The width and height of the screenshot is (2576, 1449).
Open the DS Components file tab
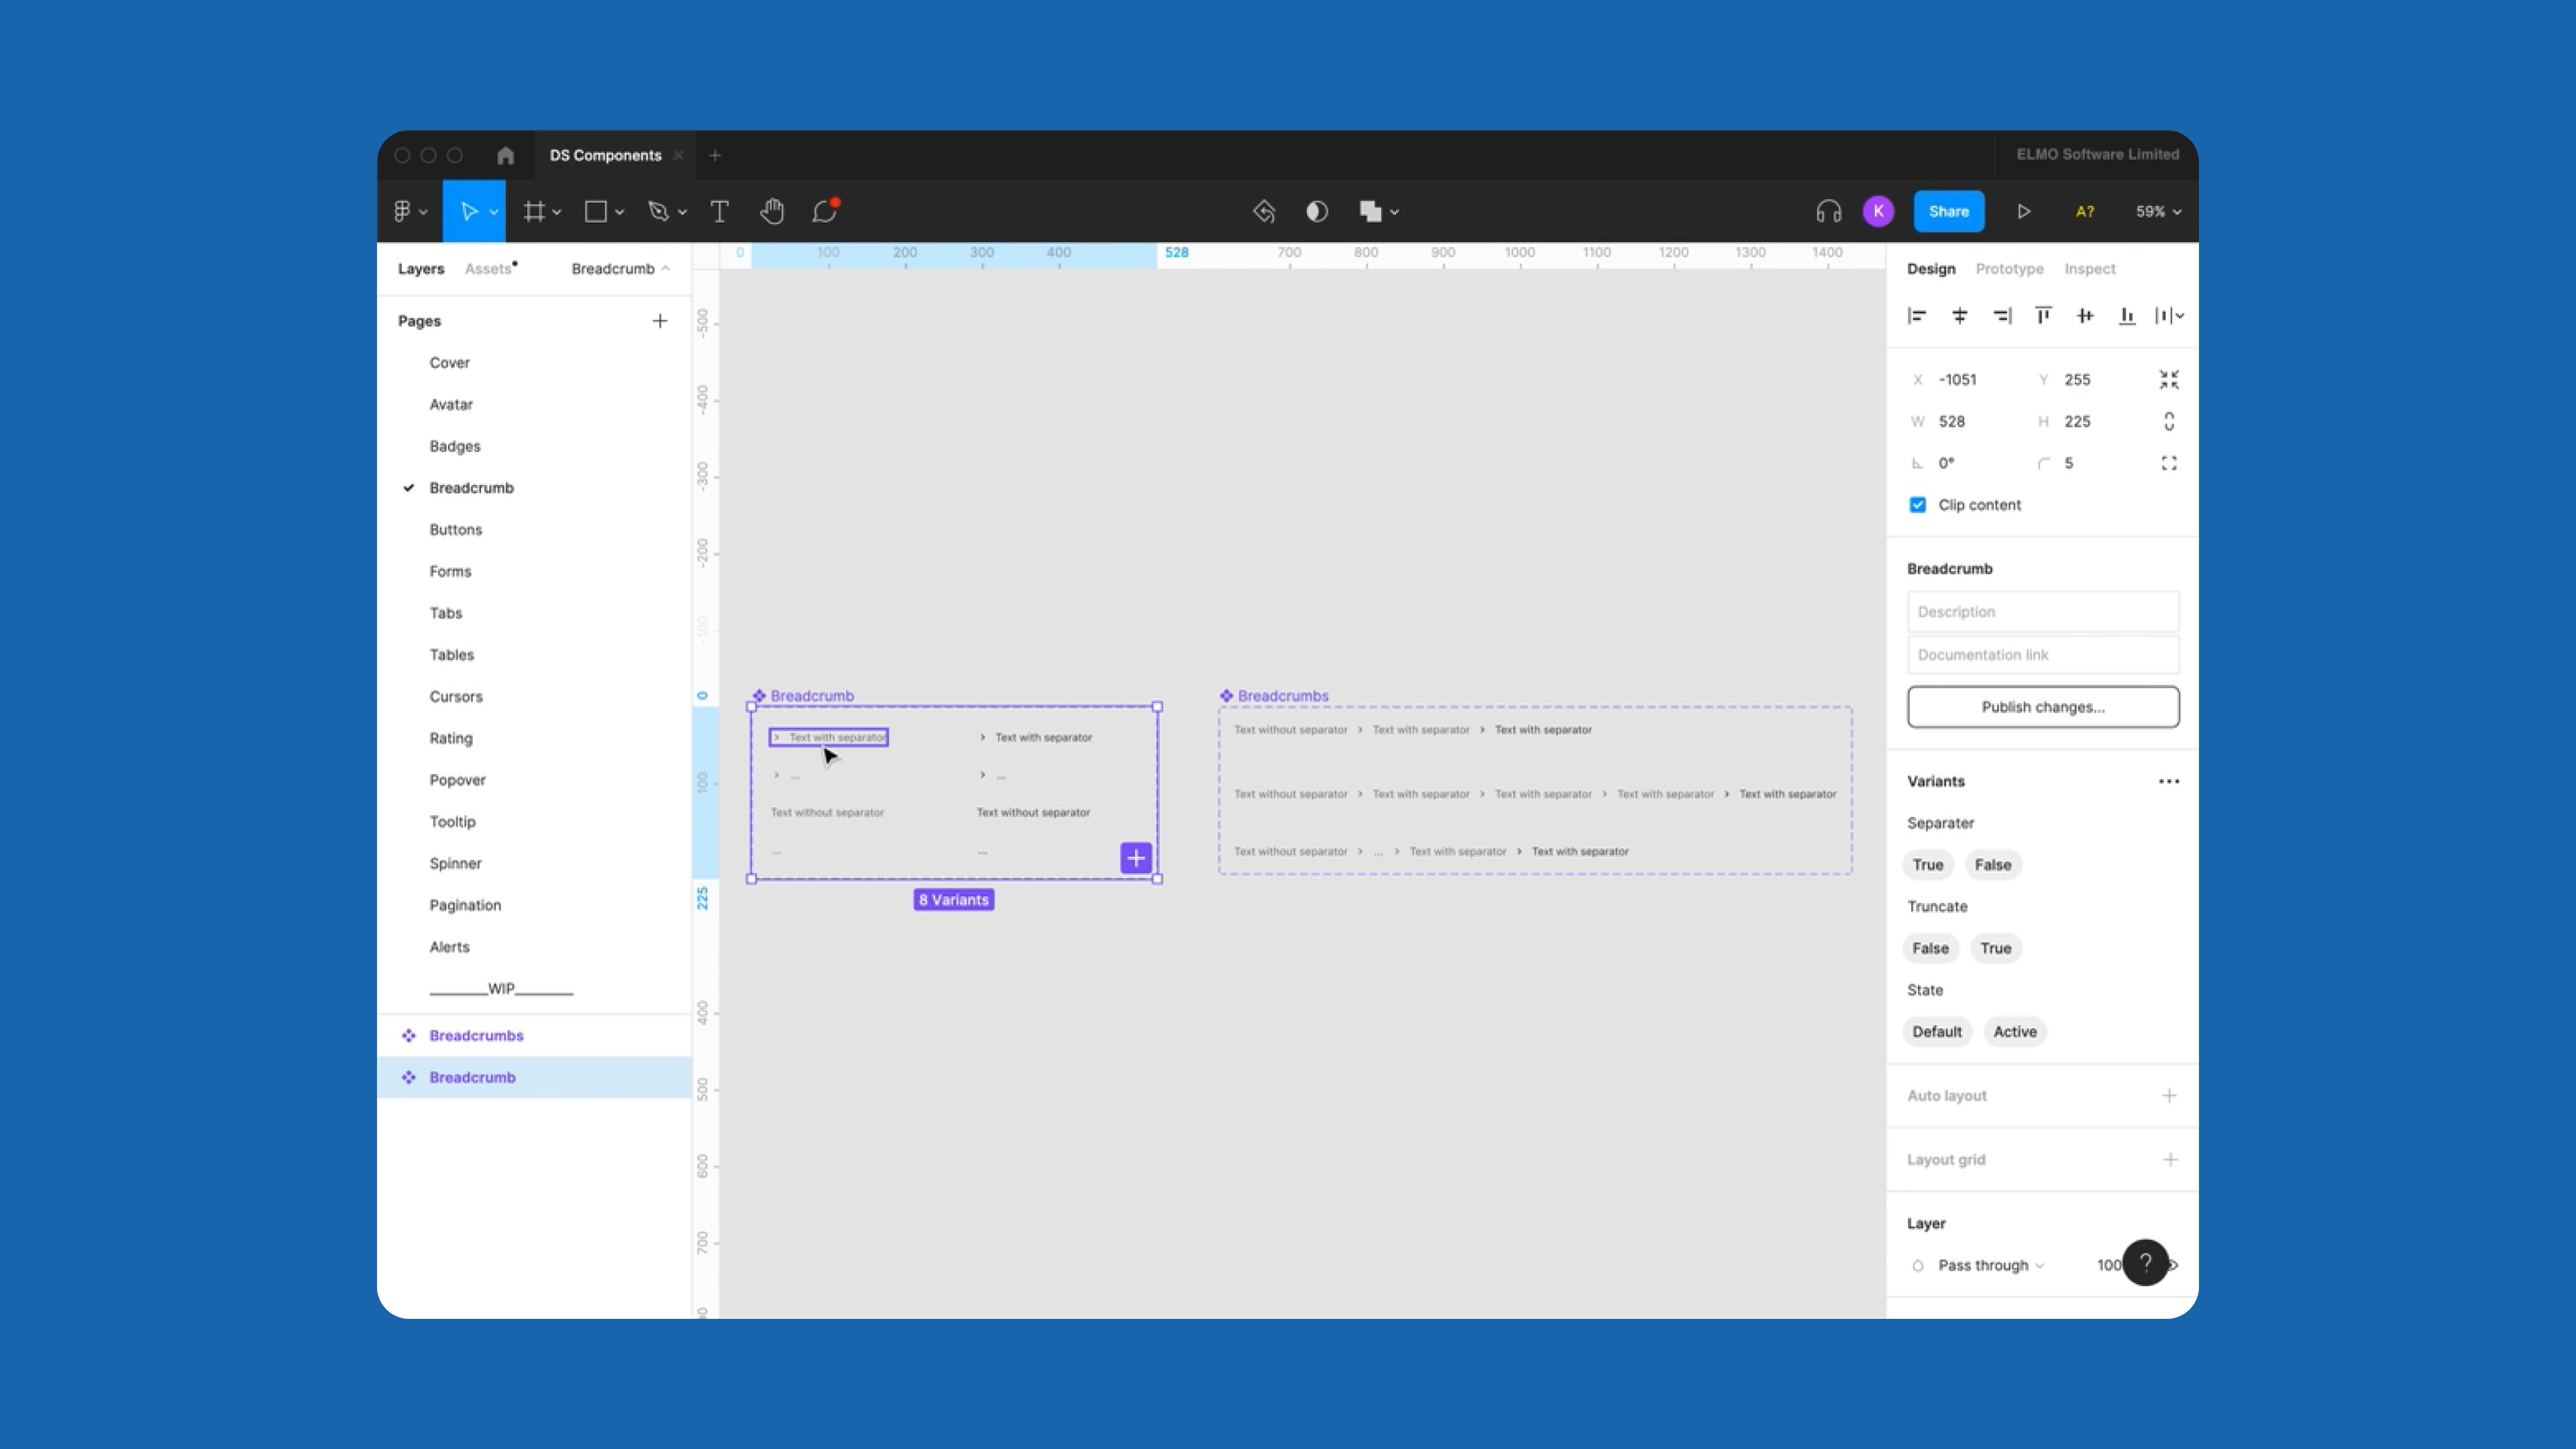(605, 155)
